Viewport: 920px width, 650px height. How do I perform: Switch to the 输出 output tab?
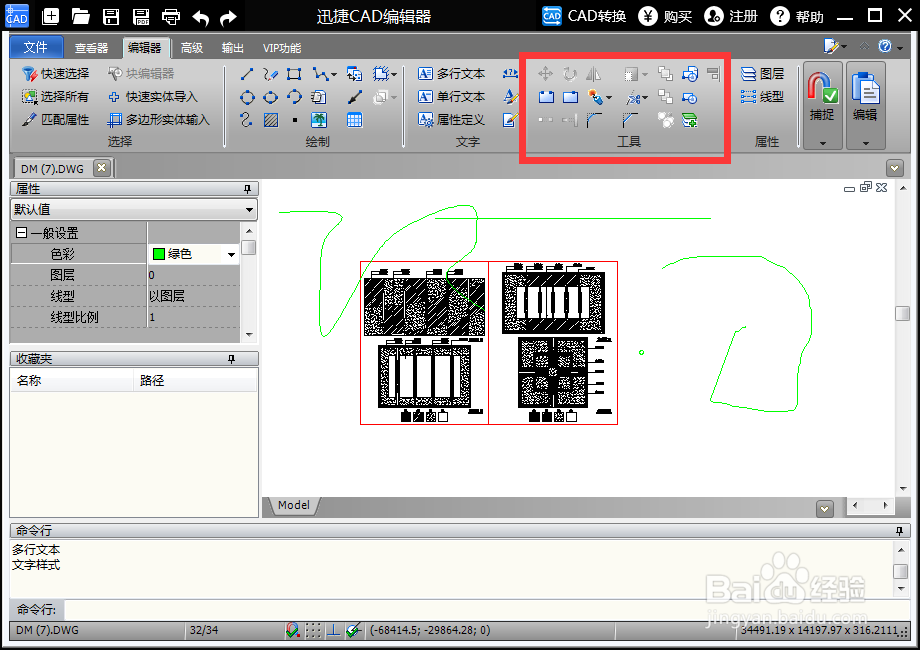coord(232,48)
